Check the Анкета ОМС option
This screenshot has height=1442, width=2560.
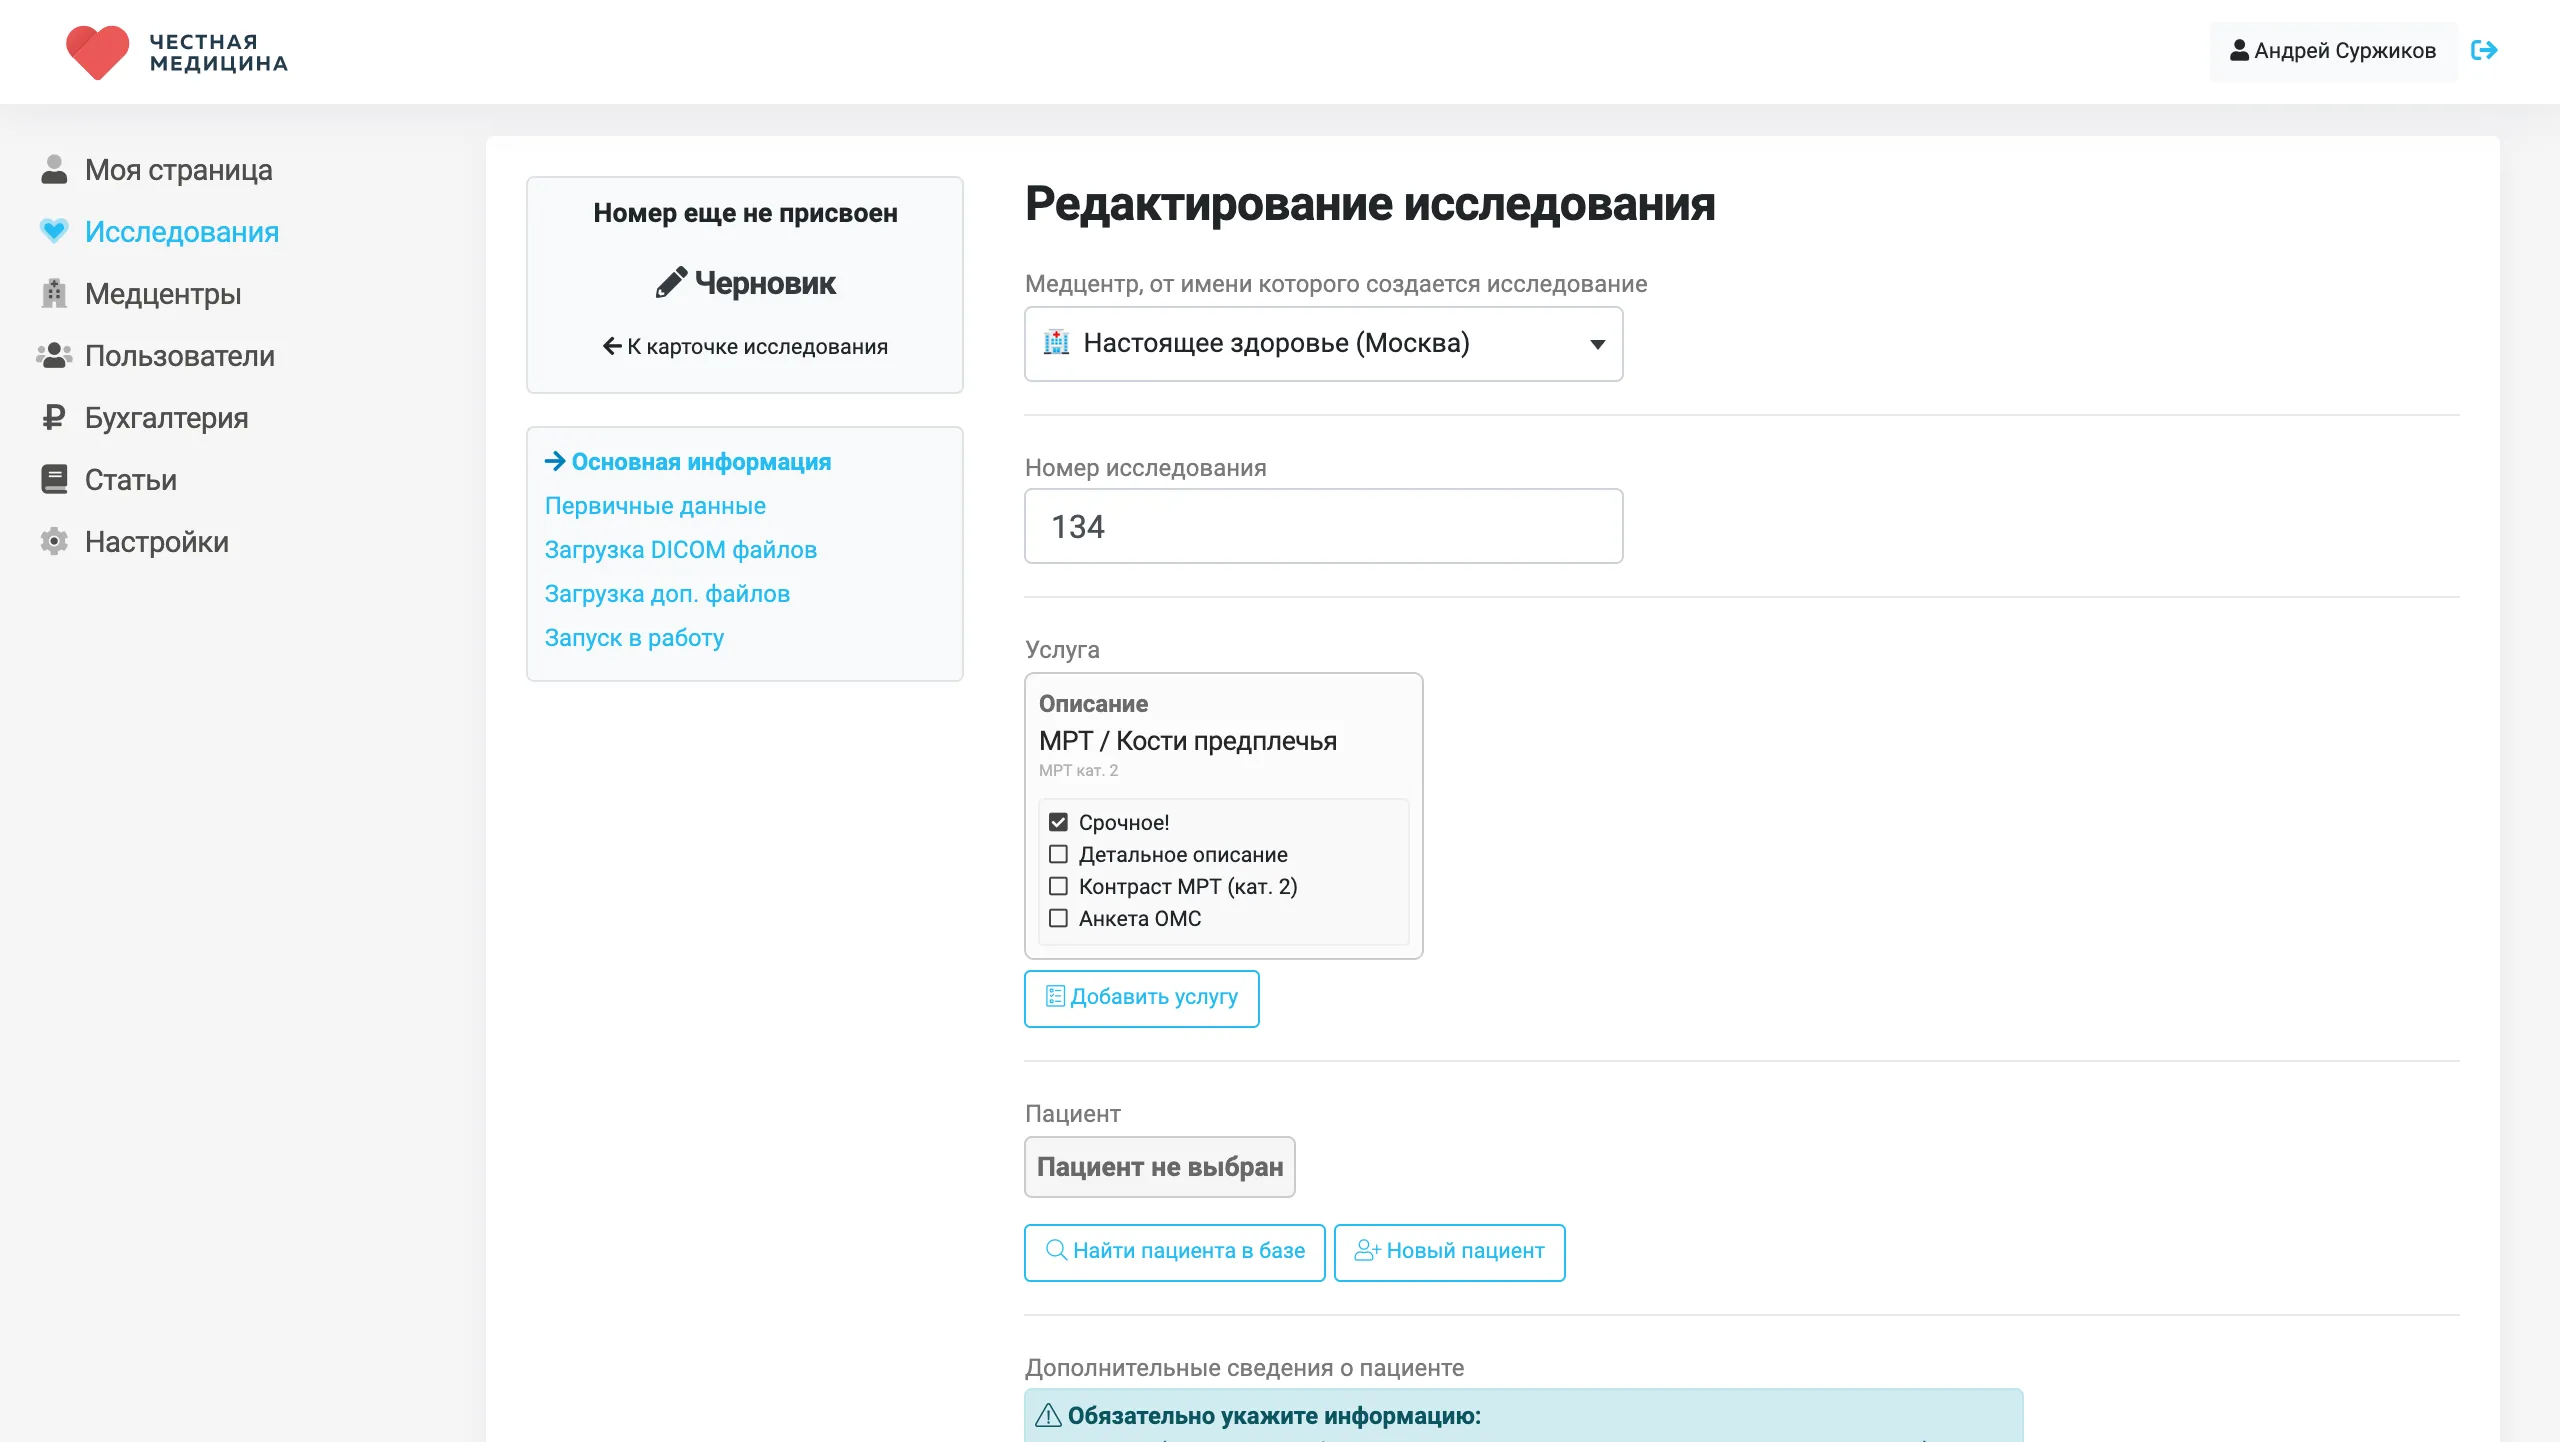(1059, 917)
